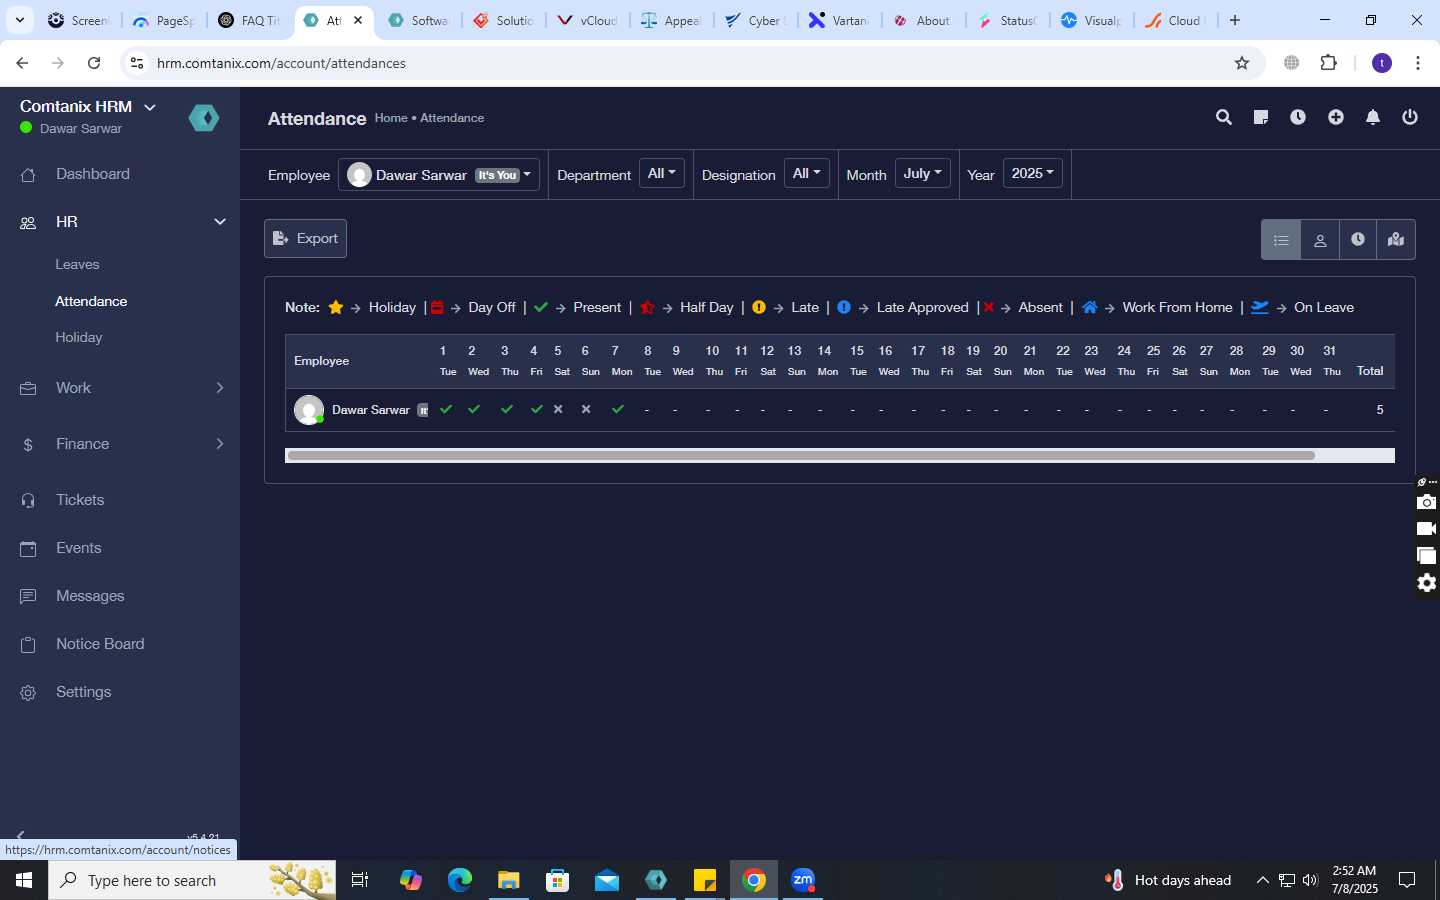Click the present checkmark for day 7
The image size is (1440, 900).
(618, 409)
